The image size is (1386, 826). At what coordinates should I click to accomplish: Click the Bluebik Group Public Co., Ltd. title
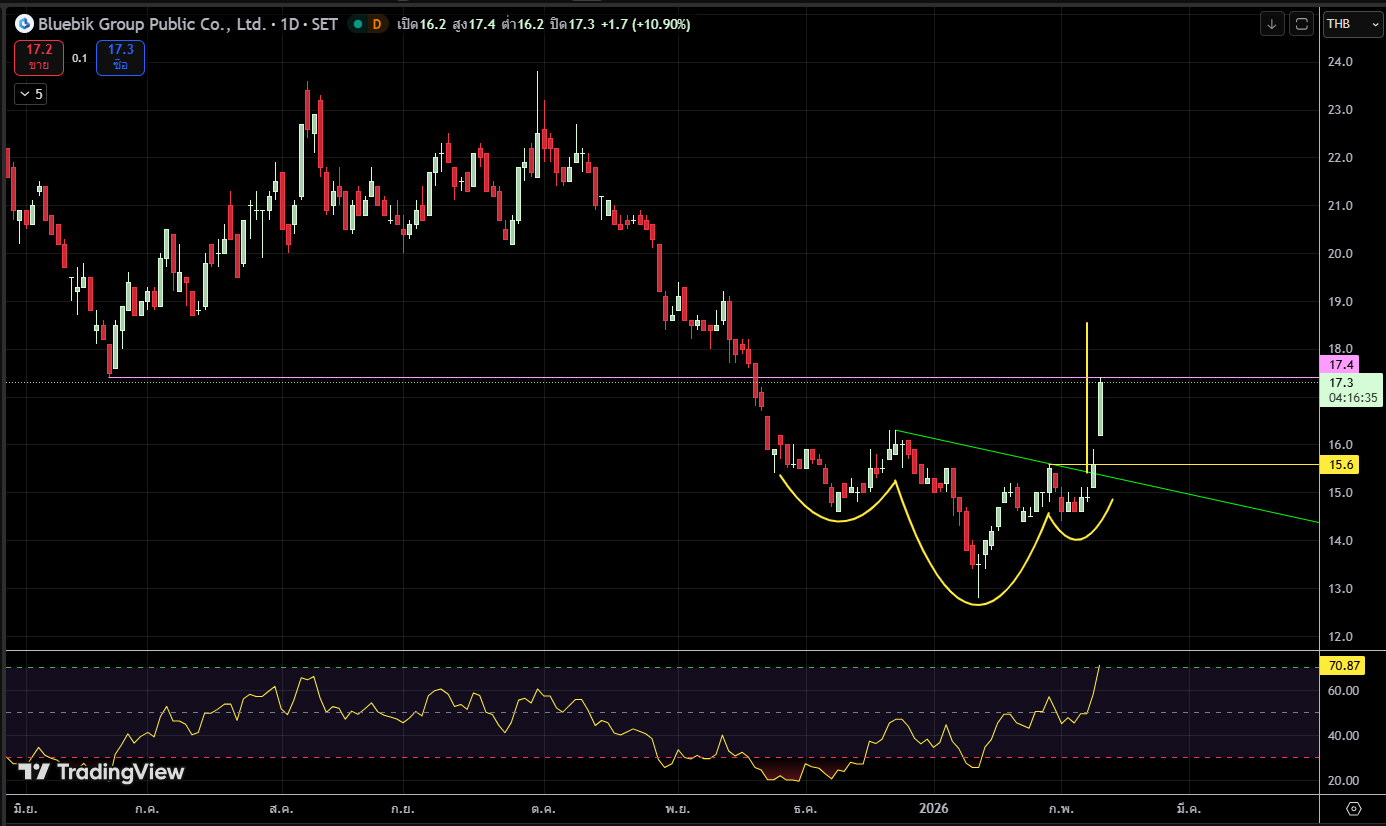(x=152, y=24)
